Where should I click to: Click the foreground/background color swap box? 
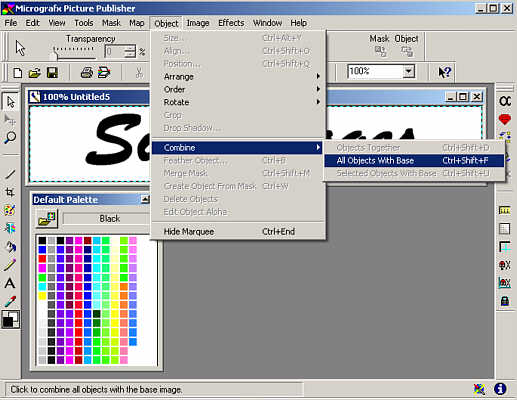pos(11,319)
